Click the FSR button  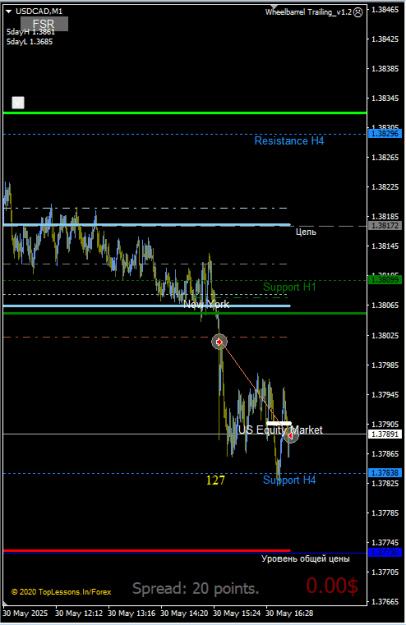click(44, 24)
